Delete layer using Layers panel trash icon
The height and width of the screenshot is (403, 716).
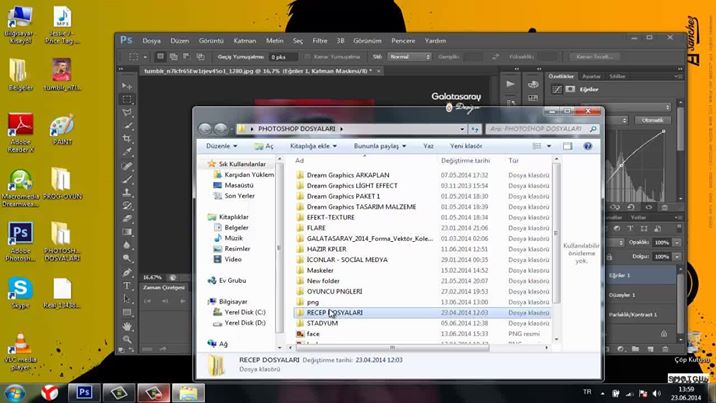[665, 349]
